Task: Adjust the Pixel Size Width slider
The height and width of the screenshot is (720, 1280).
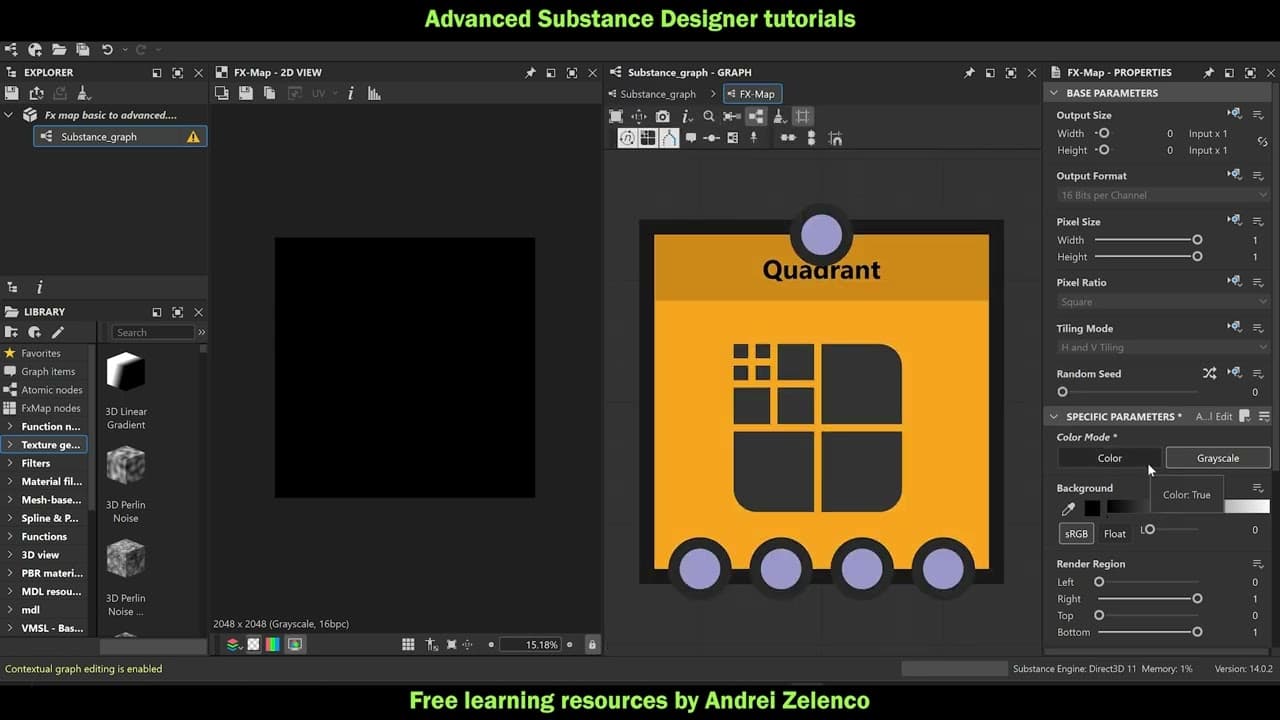Action: coord(1147,240)
